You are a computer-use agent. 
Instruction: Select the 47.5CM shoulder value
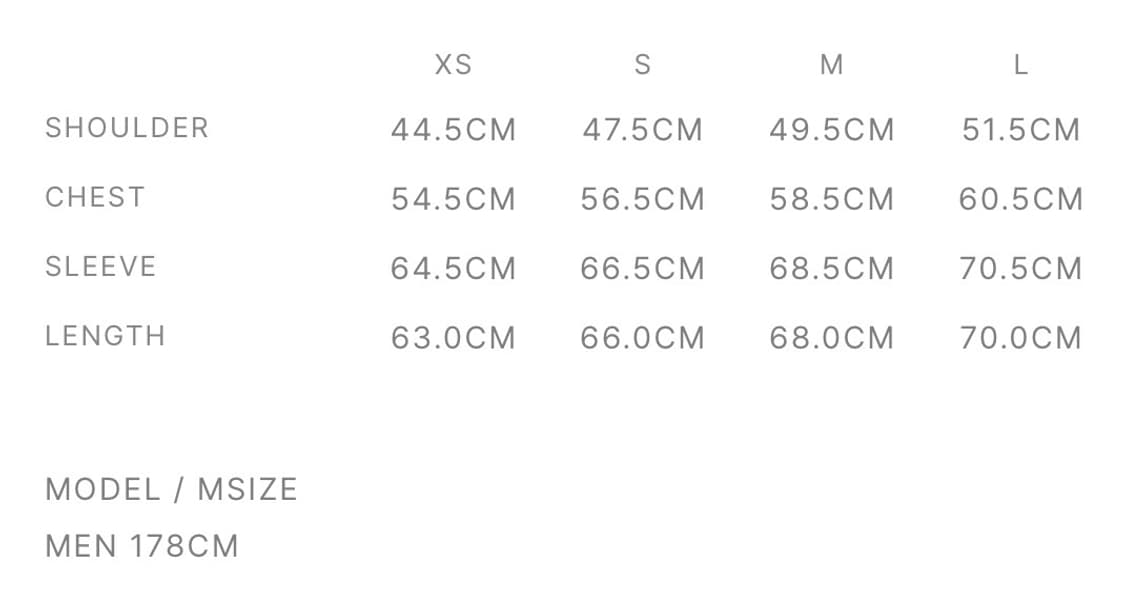(642, 130)
